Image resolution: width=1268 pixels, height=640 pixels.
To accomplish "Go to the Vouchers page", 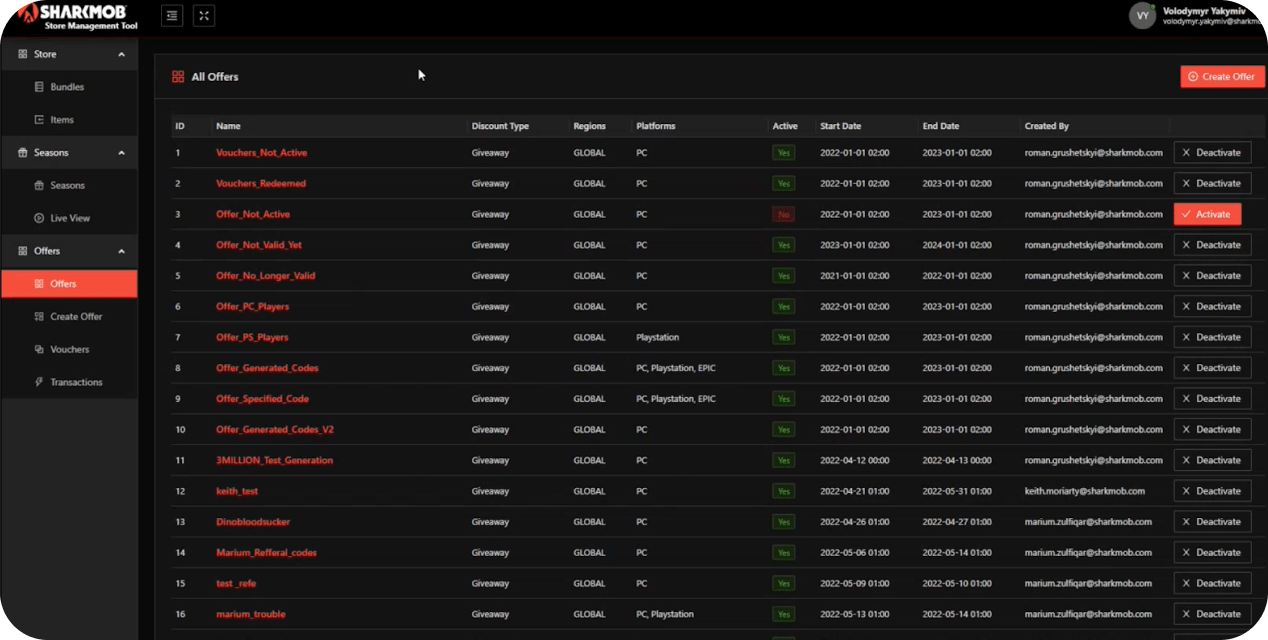I will coord(69,350).
